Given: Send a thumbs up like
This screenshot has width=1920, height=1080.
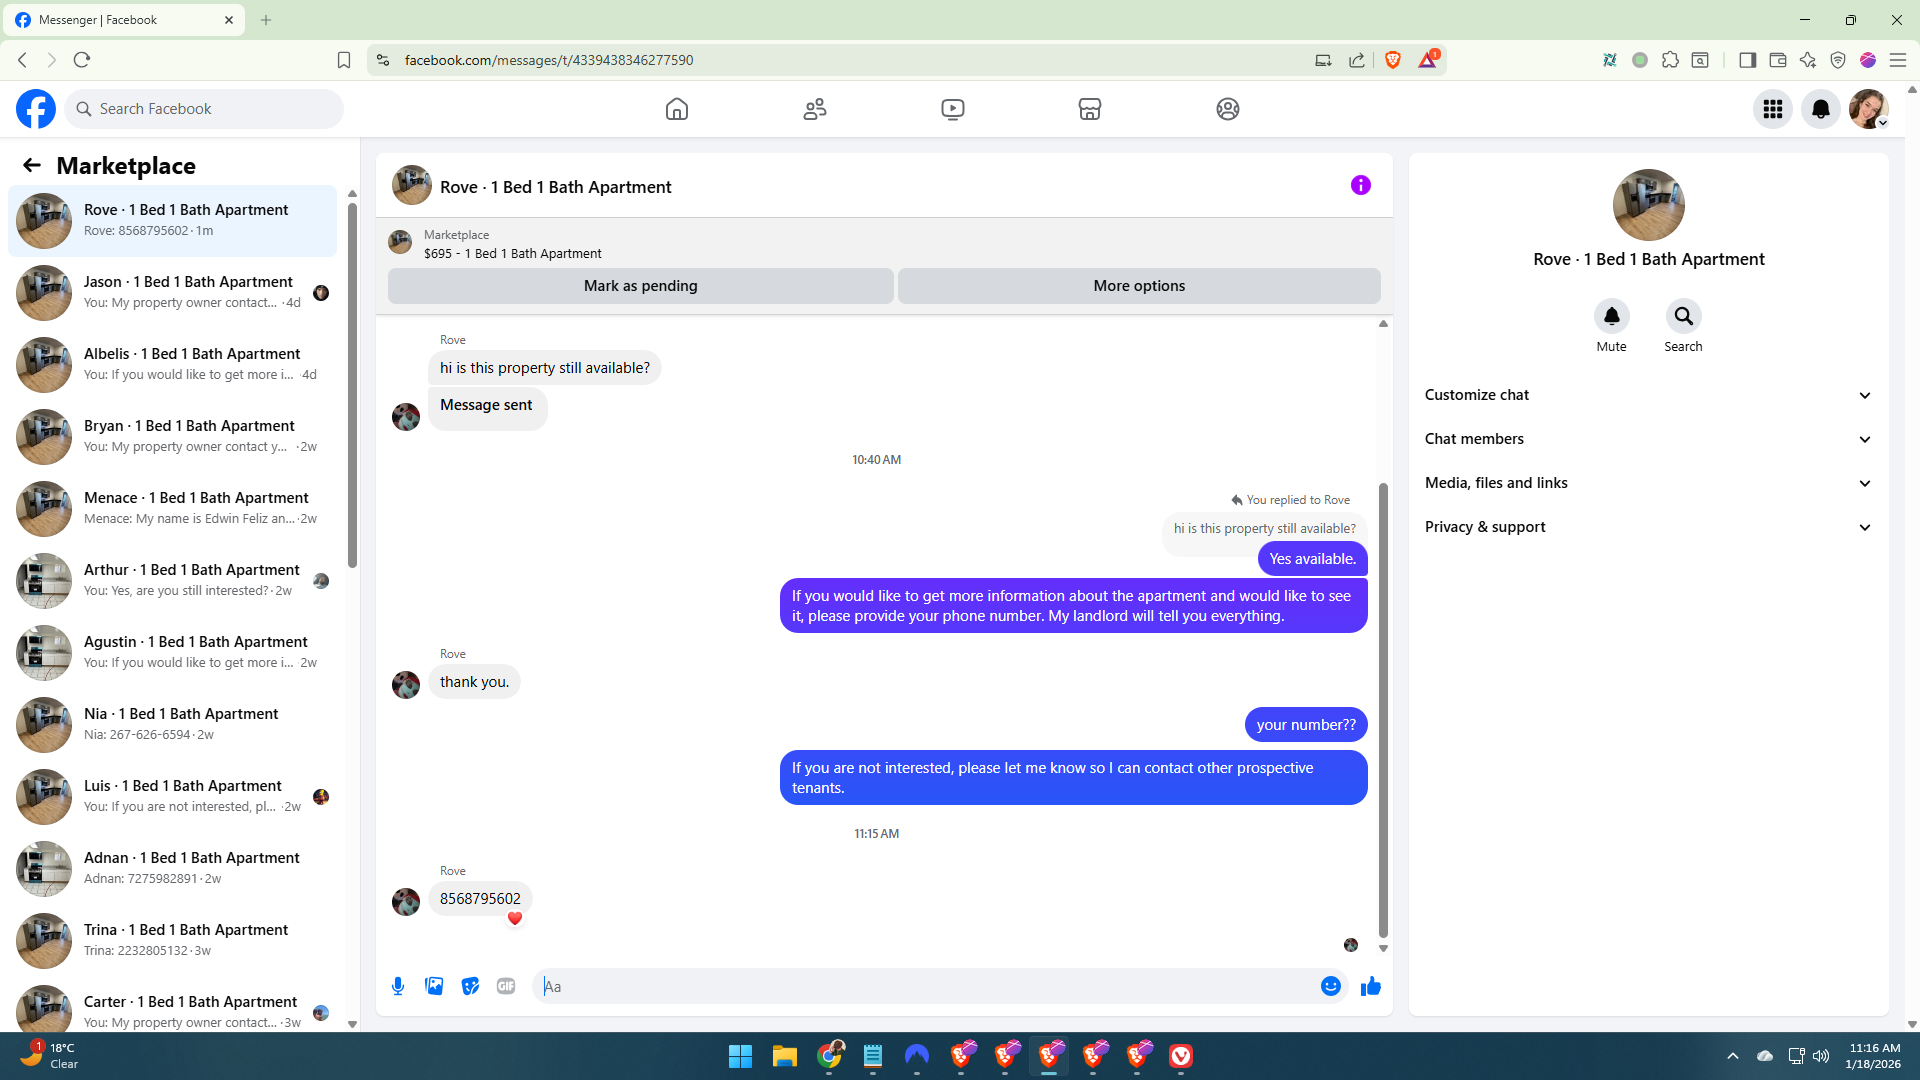Looking at the screenshot, I should coord(1370,986).
